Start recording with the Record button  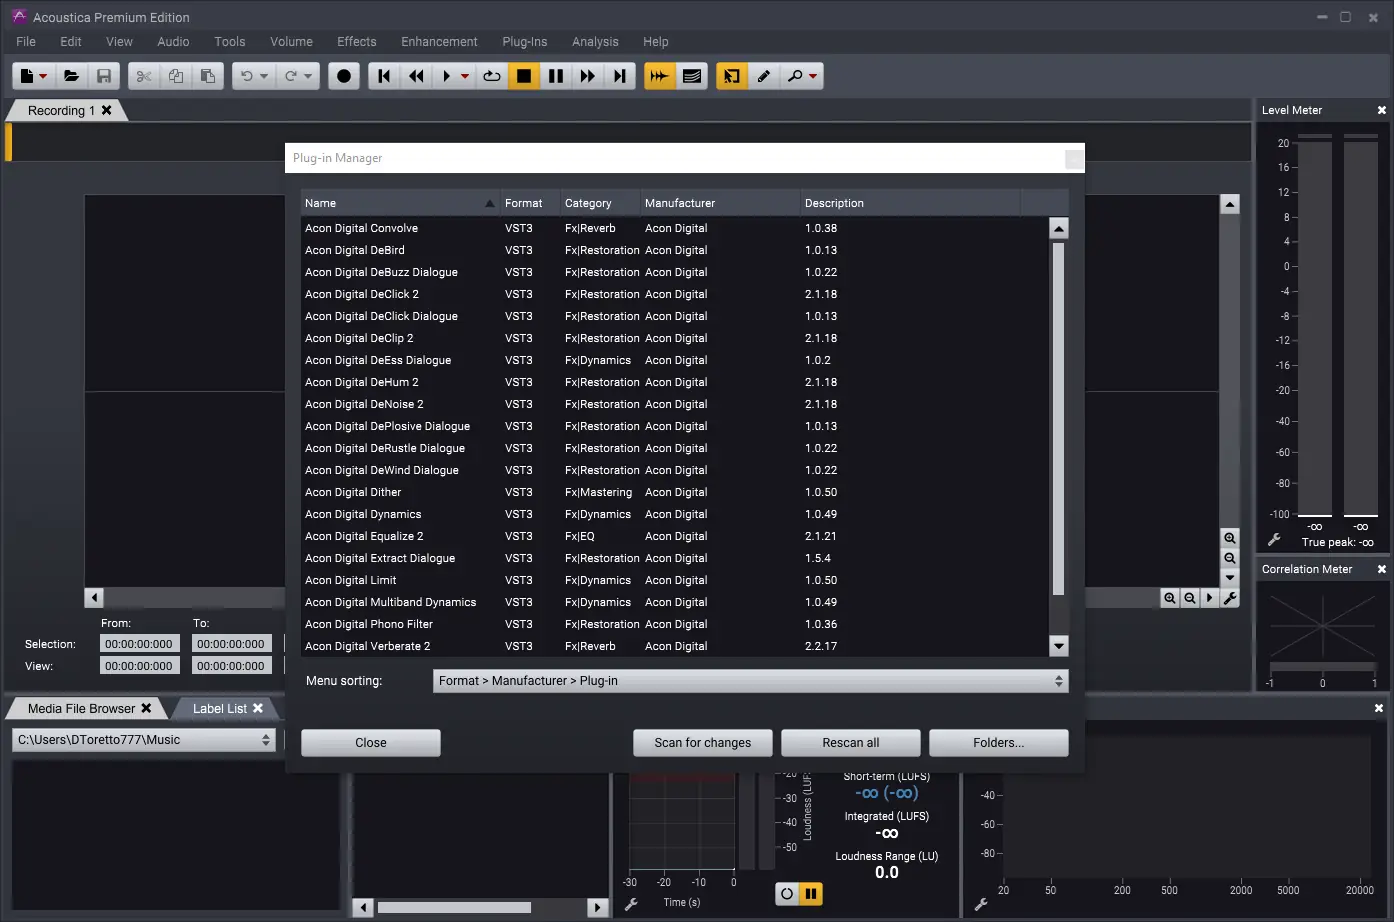[x=344, y=76]
